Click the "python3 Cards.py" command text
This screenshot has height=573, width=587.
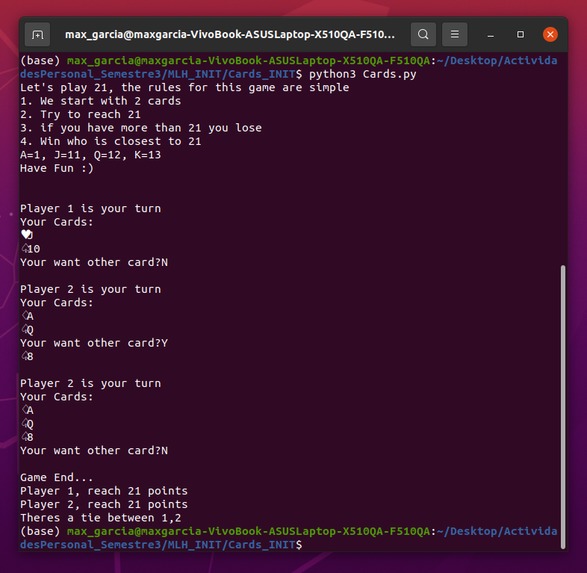(362, 74)
